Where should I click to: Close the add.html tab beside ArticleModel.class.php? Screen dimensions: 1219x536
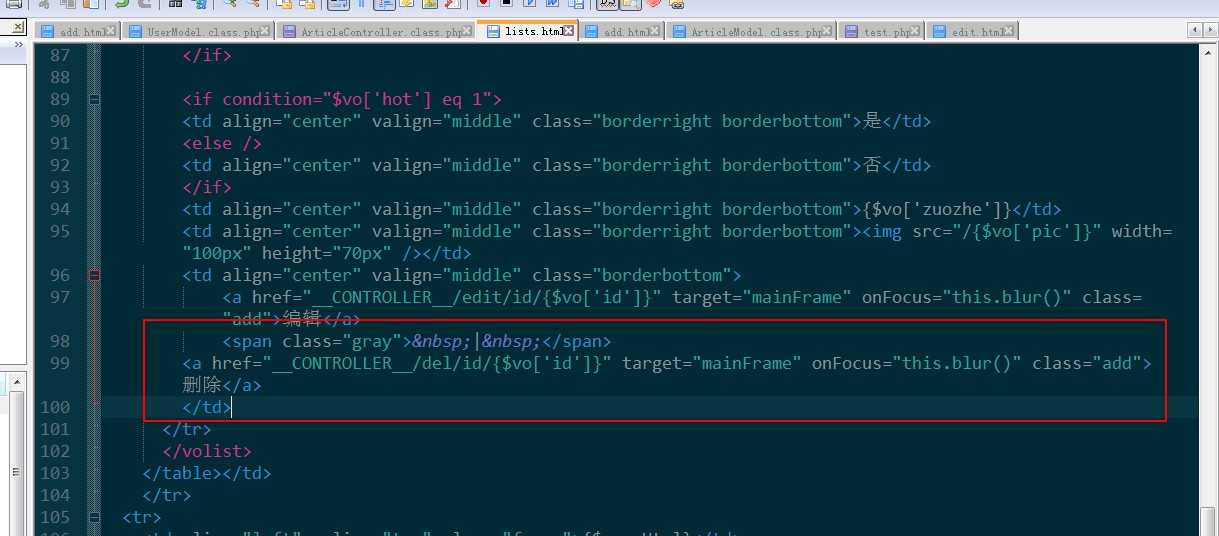[656, 32]
